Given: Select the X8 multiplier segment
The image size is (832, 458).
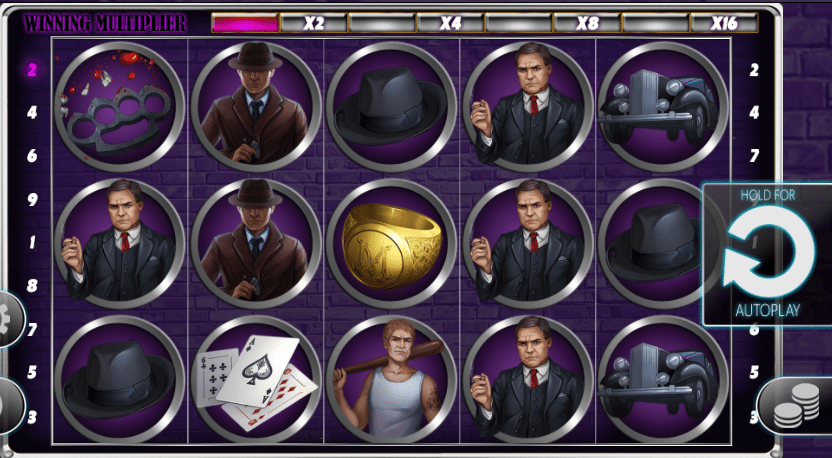Looking at the screenshot, I should [587, 23].
